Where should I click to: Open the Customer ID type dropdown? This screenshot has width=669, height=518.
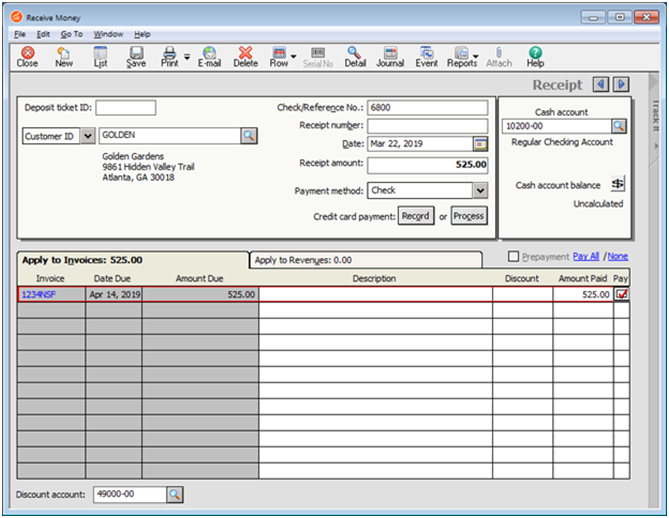(87, 136)
